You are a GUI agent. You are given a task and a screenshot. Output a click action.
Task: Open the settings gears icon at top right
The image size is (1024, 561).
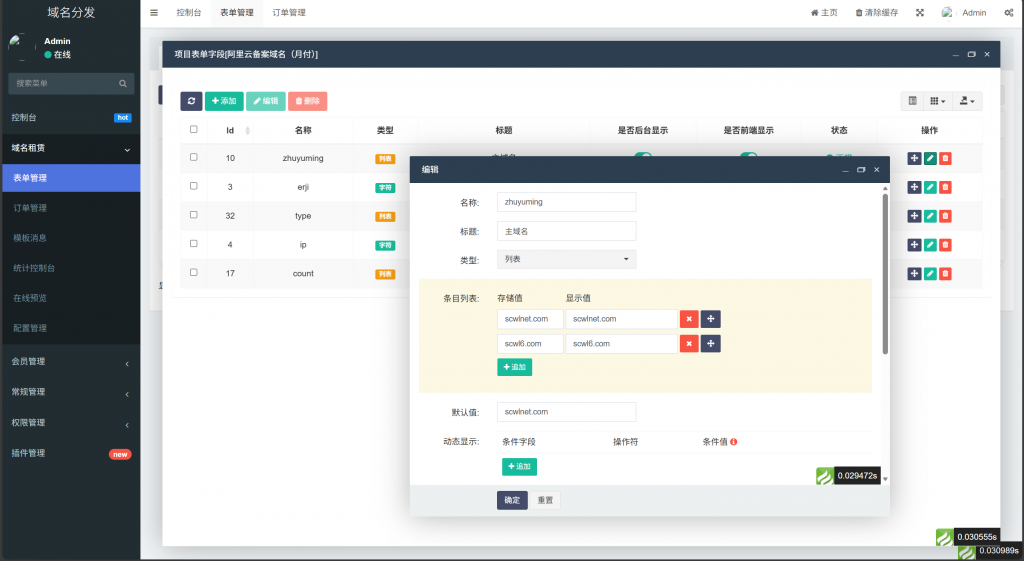(1008, 12)
